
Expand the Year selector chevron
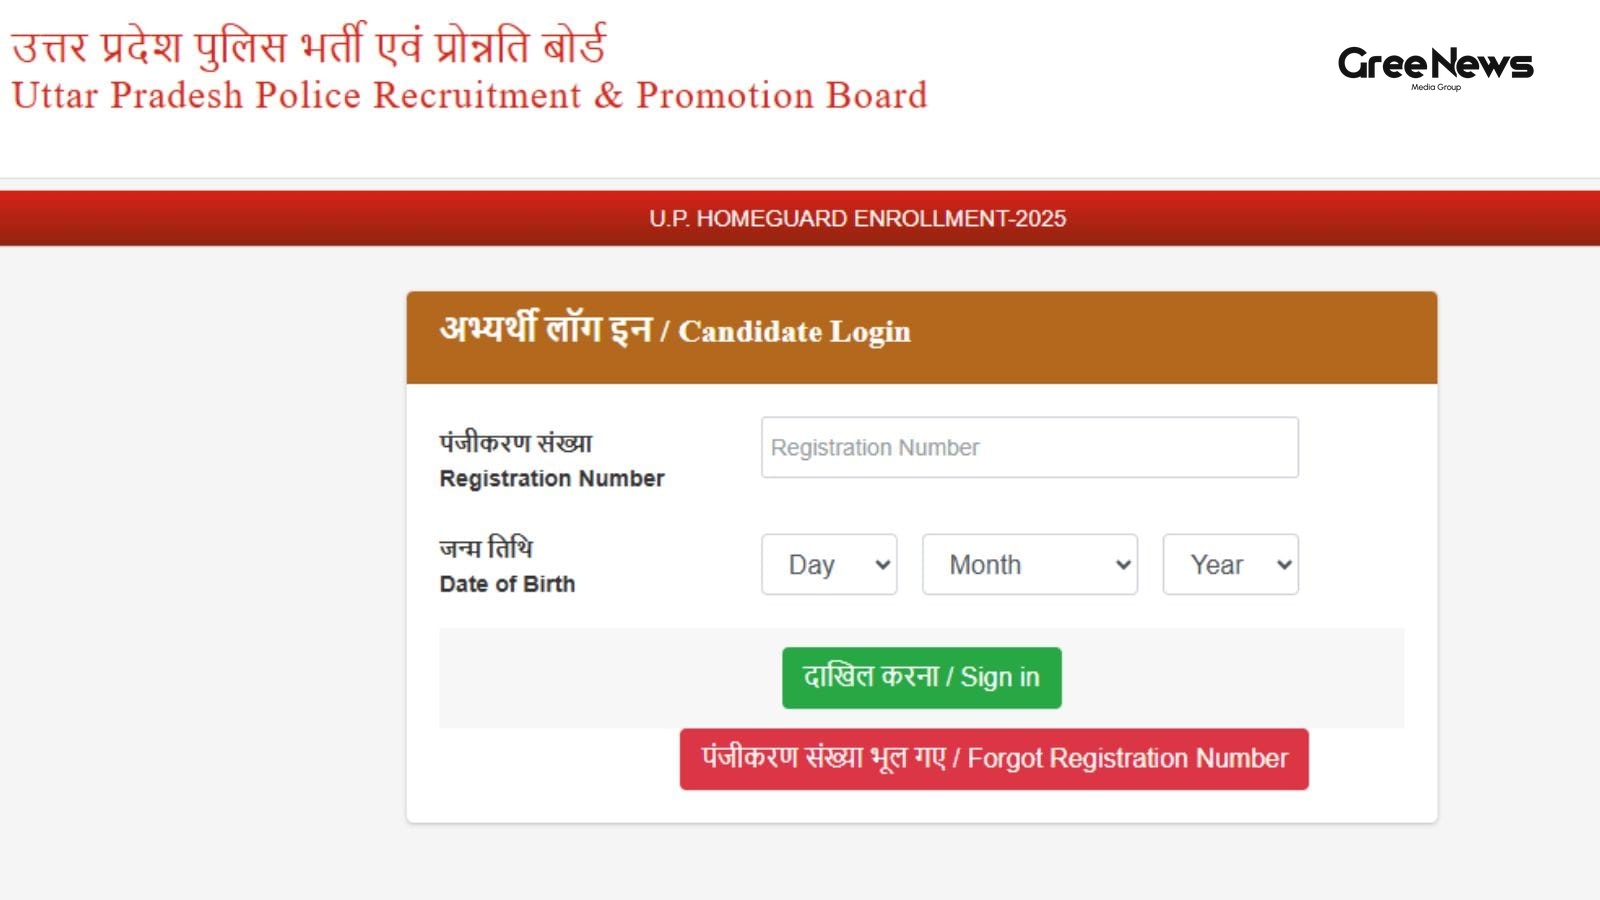coord(1285,564)
